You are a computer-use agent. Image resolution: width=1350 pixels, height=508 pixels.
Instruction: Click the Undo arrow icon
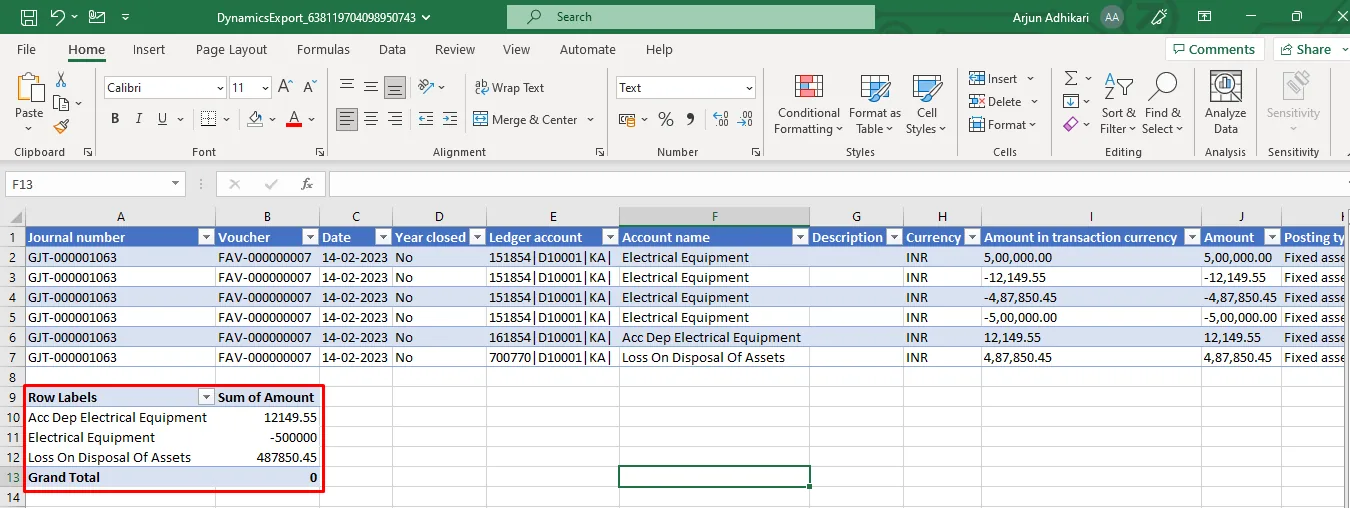coord(57,17)
